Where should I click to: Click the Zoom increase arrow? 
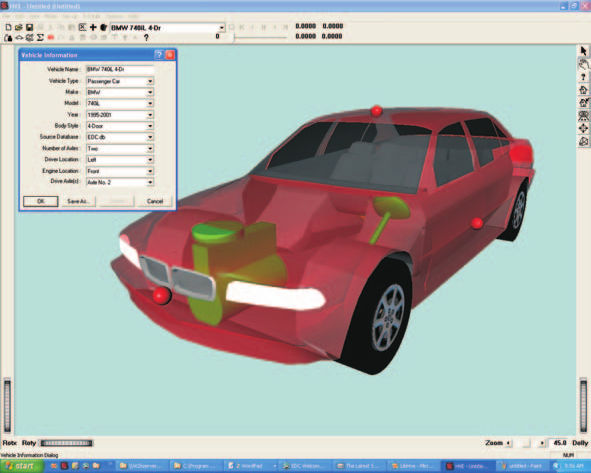(x=542, y=443)
